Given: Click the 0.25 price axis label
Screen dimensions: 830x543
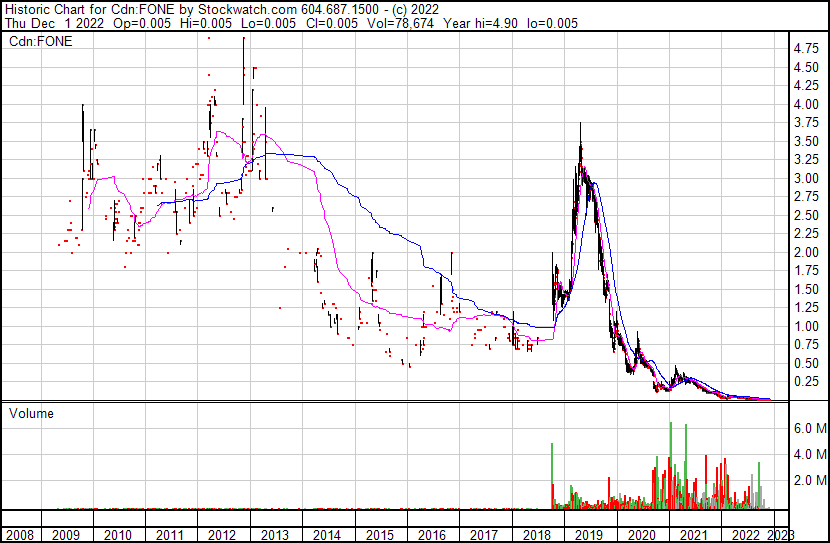Looking at the screenshot, I should pos(806,382).
